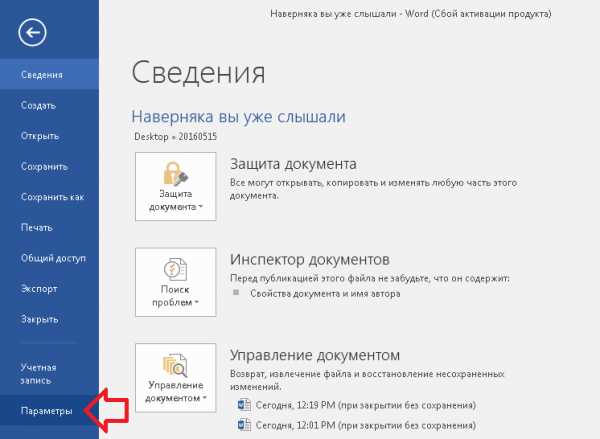Click the Desktop folder path text

(x=151, y=137)
